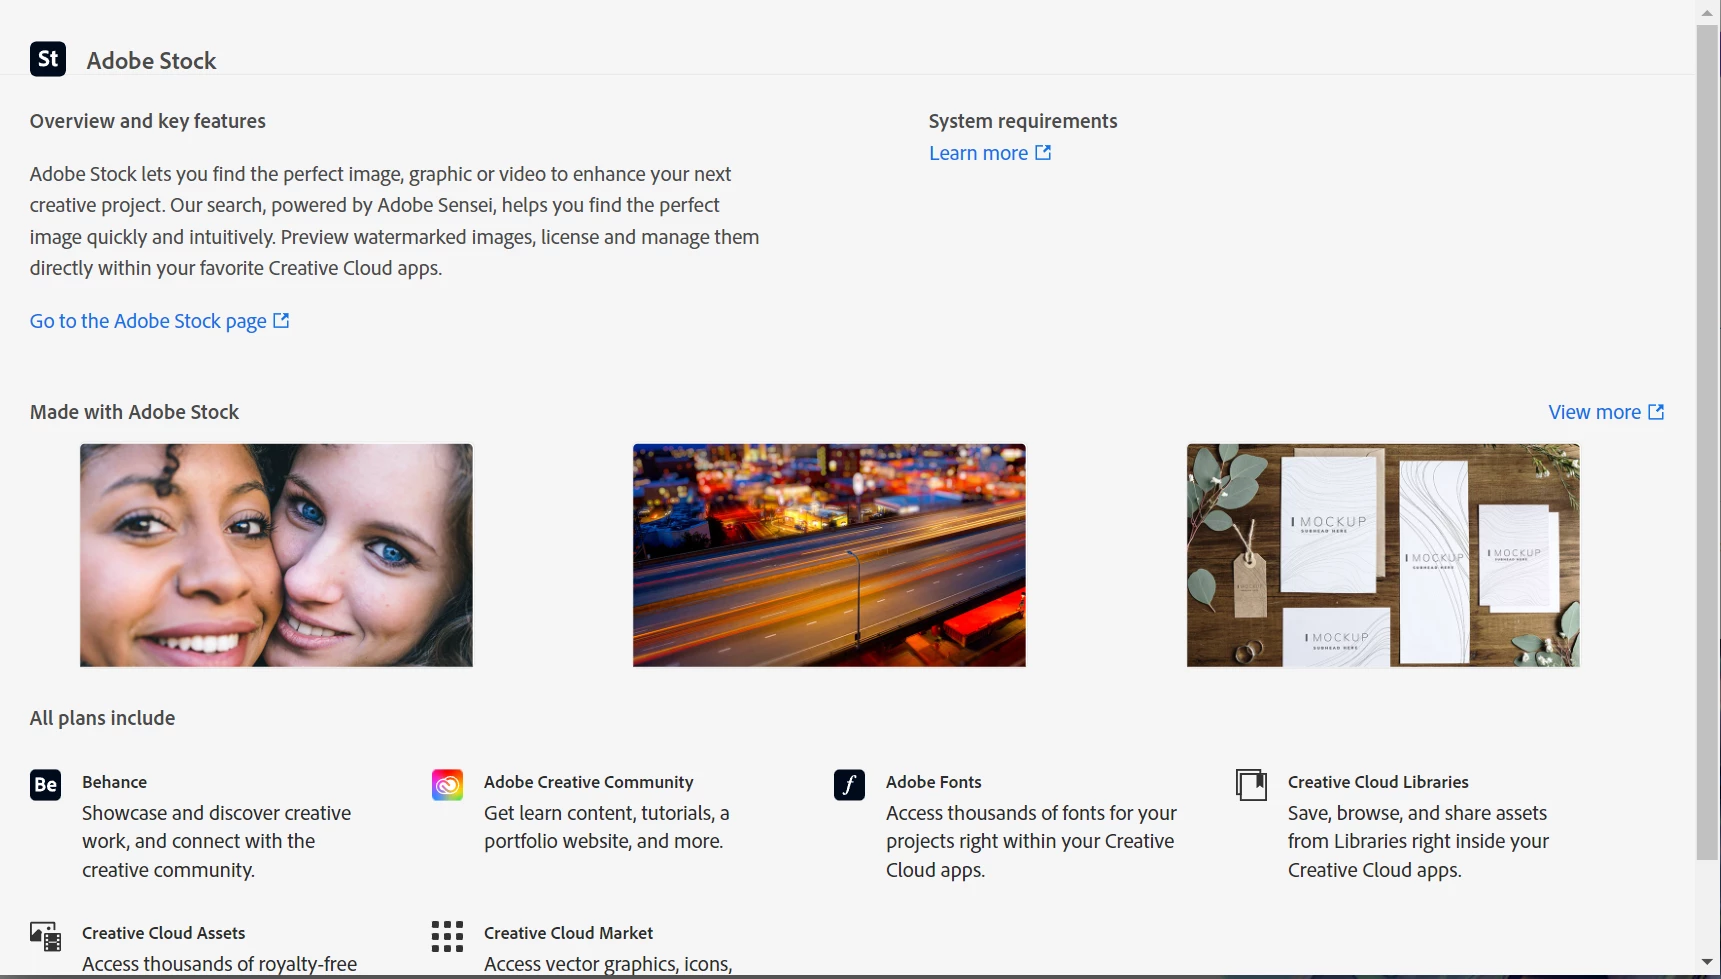Click 'Access thousands of fonts' description

click(1031, 841)
